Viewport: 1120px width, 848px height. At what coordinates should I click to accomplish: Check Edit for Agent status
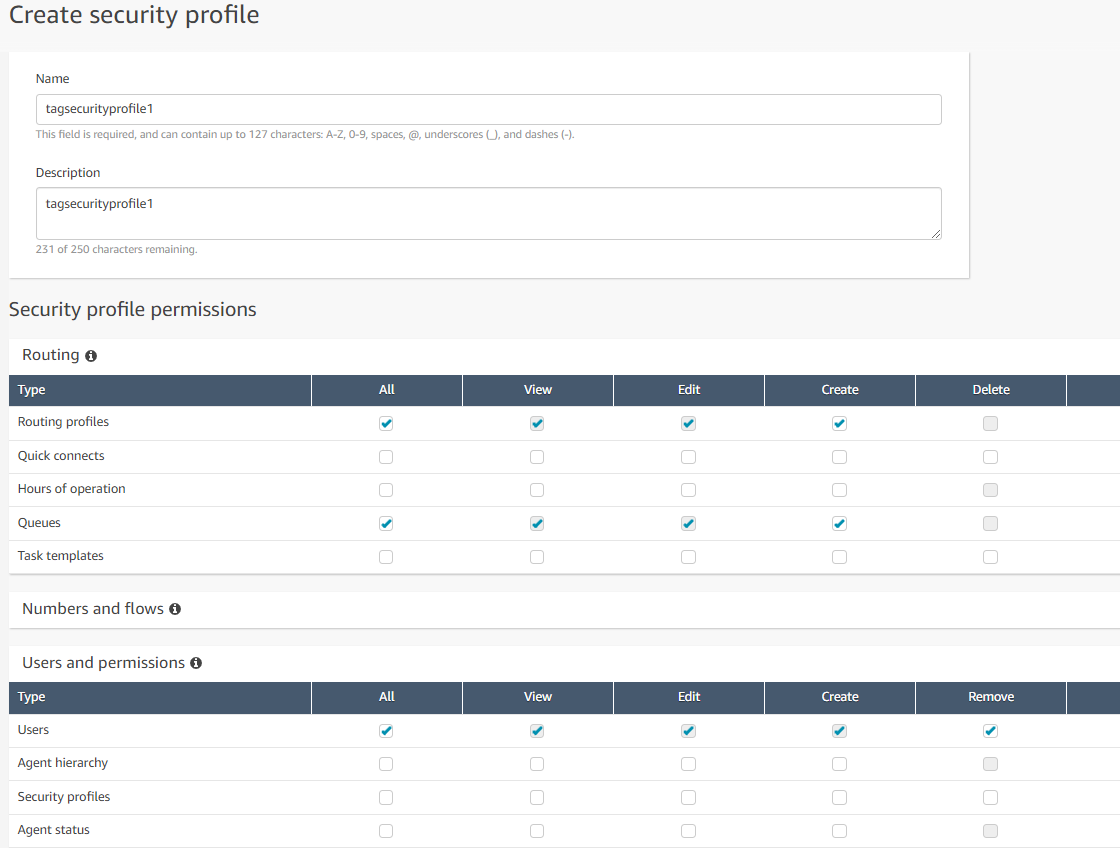pos(689,831)
